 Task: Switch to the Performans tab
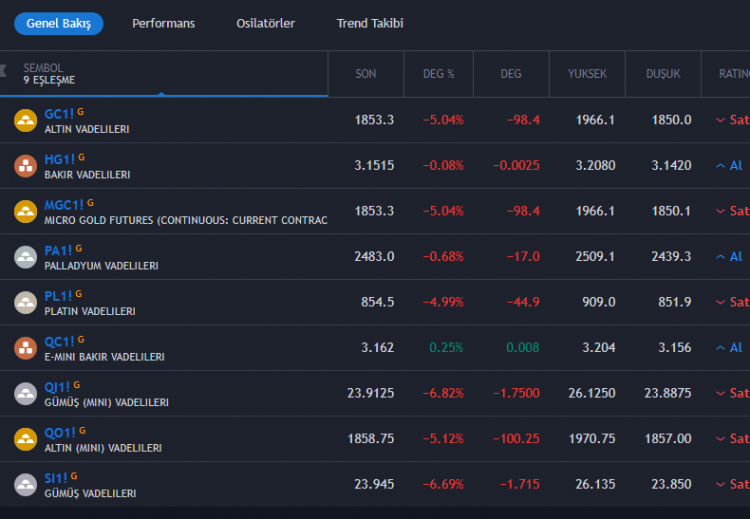(x=163, y=23)
